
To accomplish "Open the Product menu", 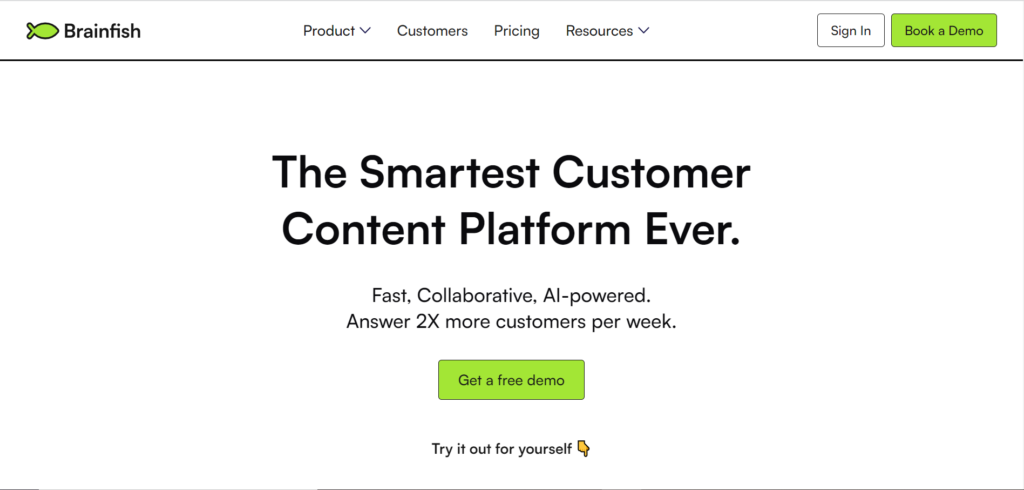I will coord(329,31).
